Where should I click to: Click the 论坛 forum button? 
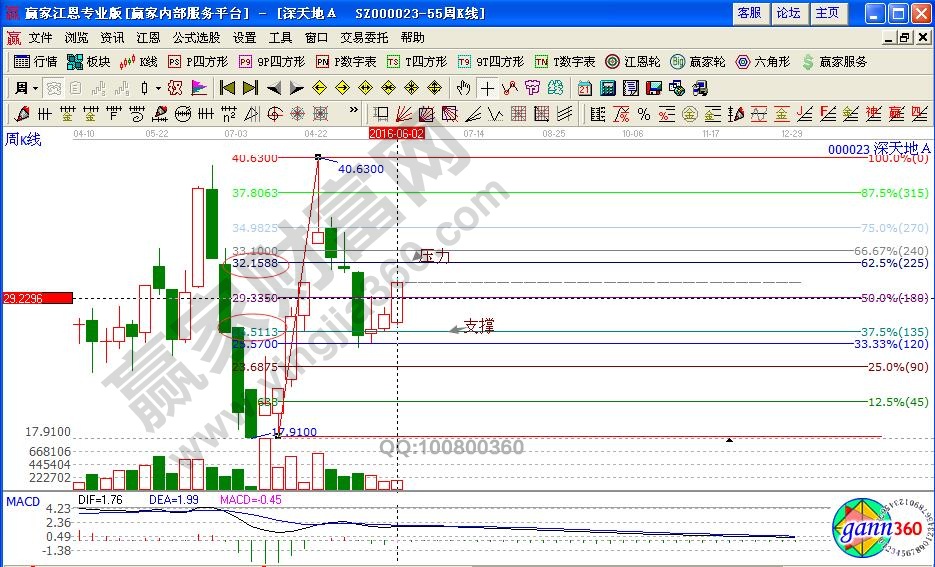pyautogui.click(x=788, y=13)
